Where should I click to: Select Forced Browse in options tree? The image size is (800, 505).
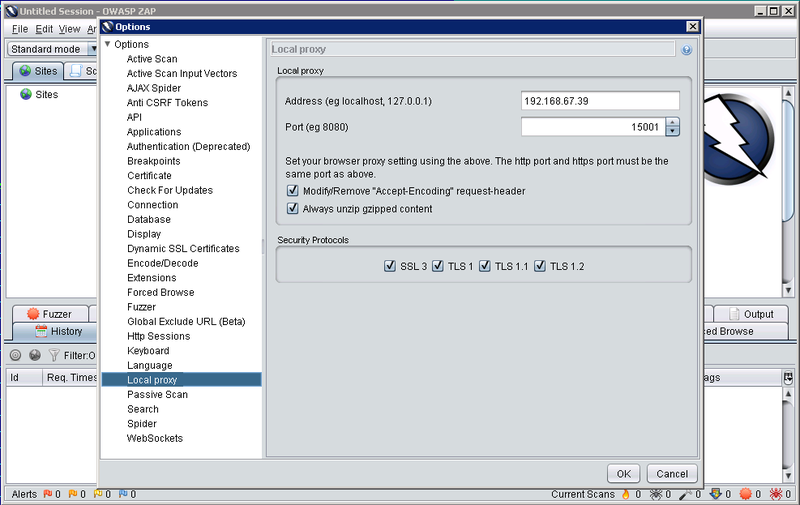(x=161, y=292)
